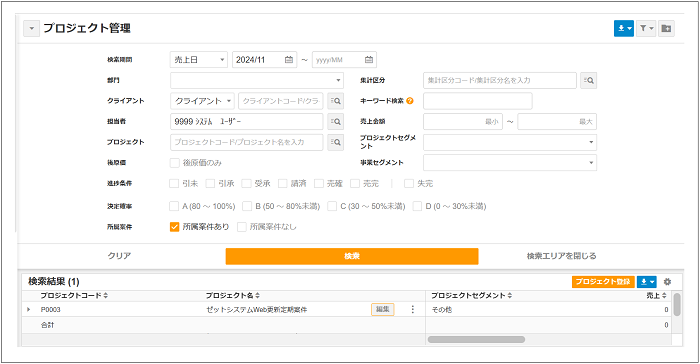Open the 事業セグメント dropdown

[x=510, y=163]
